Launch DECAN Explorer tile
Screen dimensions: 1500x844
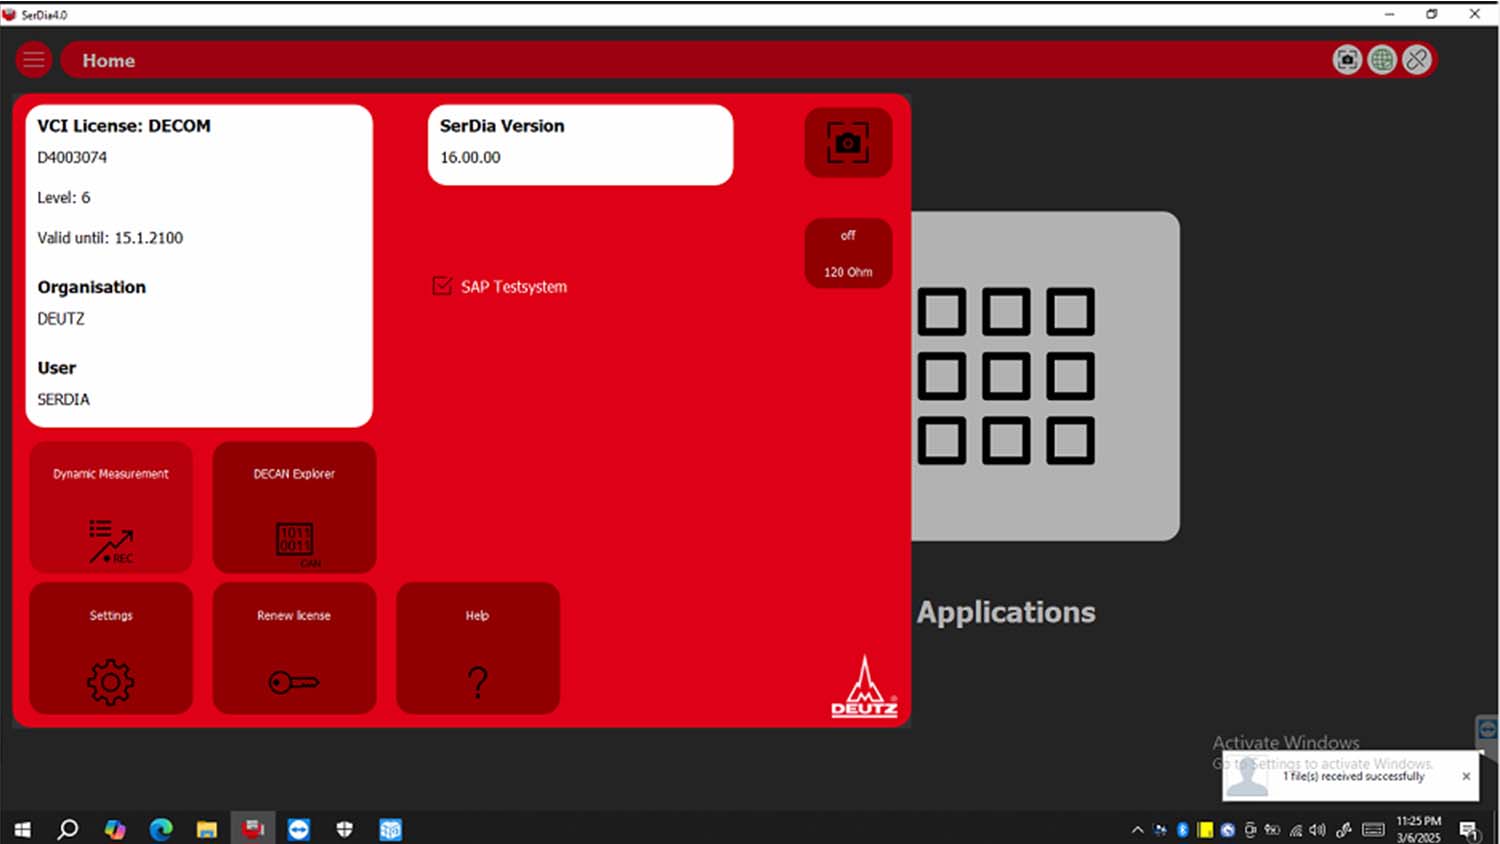[x=294, y=507]
